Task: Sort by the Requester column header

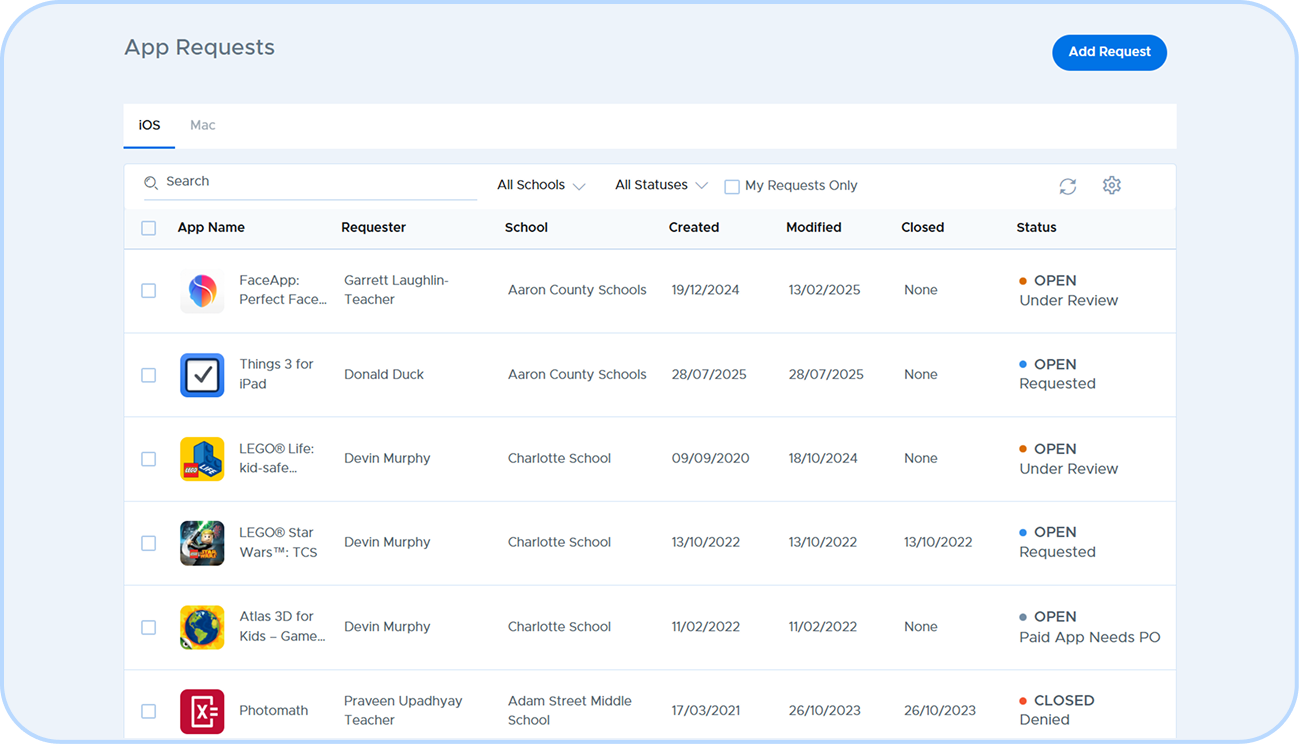Action: 373,227
